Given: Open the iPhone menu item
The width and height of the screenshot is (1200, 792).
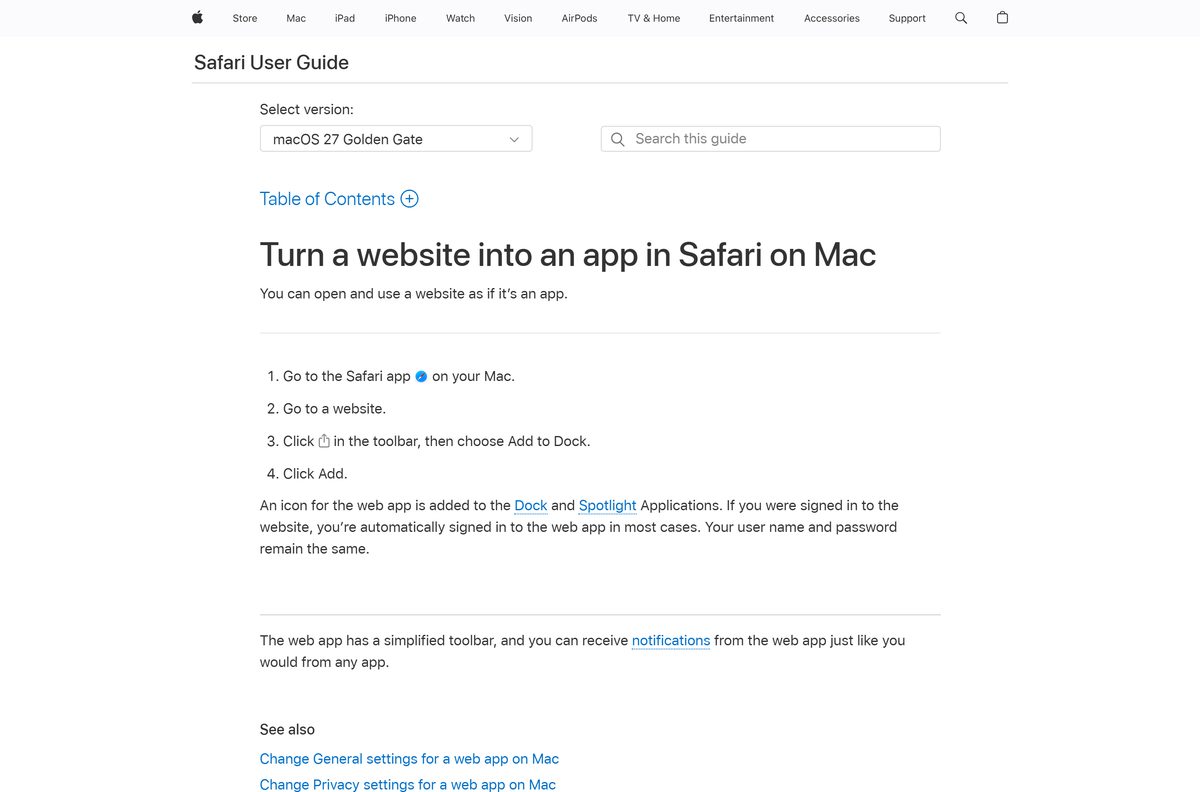Looking at the screenshot, I should click(400, 18).
